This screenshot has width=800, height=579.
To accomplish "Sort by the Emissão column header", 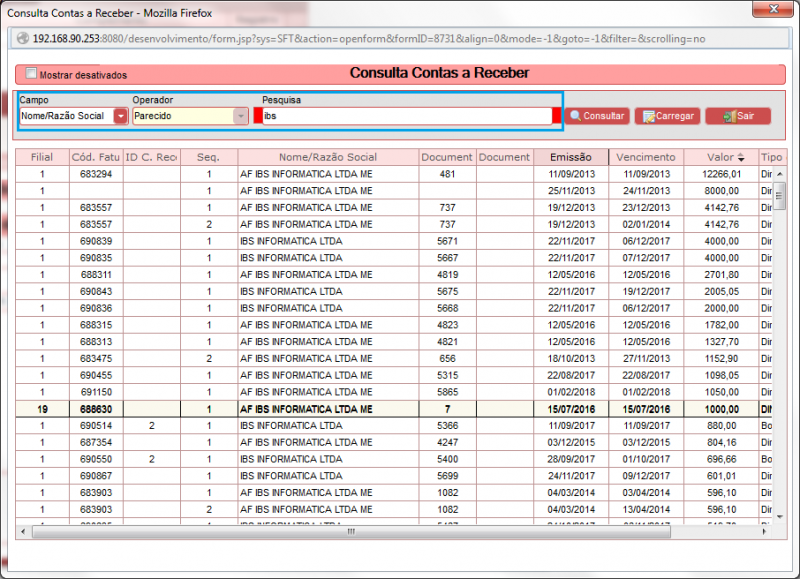I will (x=571, y=157).
